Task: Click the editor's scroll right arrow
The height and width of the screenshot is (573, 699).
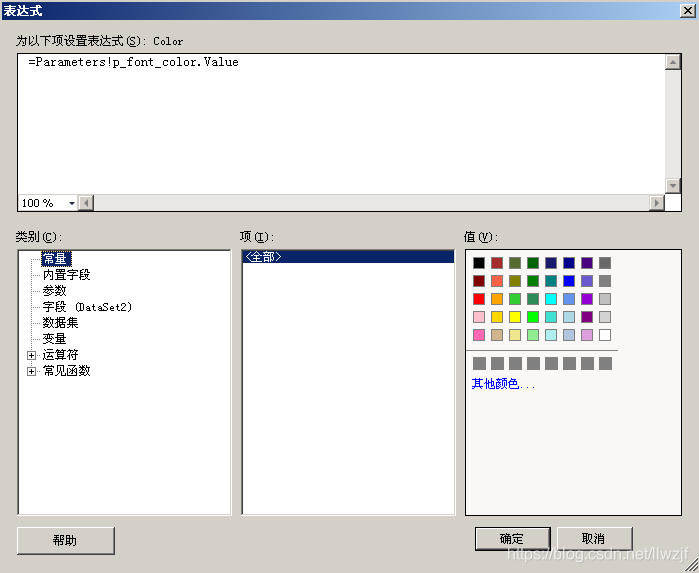Action: 656,203
